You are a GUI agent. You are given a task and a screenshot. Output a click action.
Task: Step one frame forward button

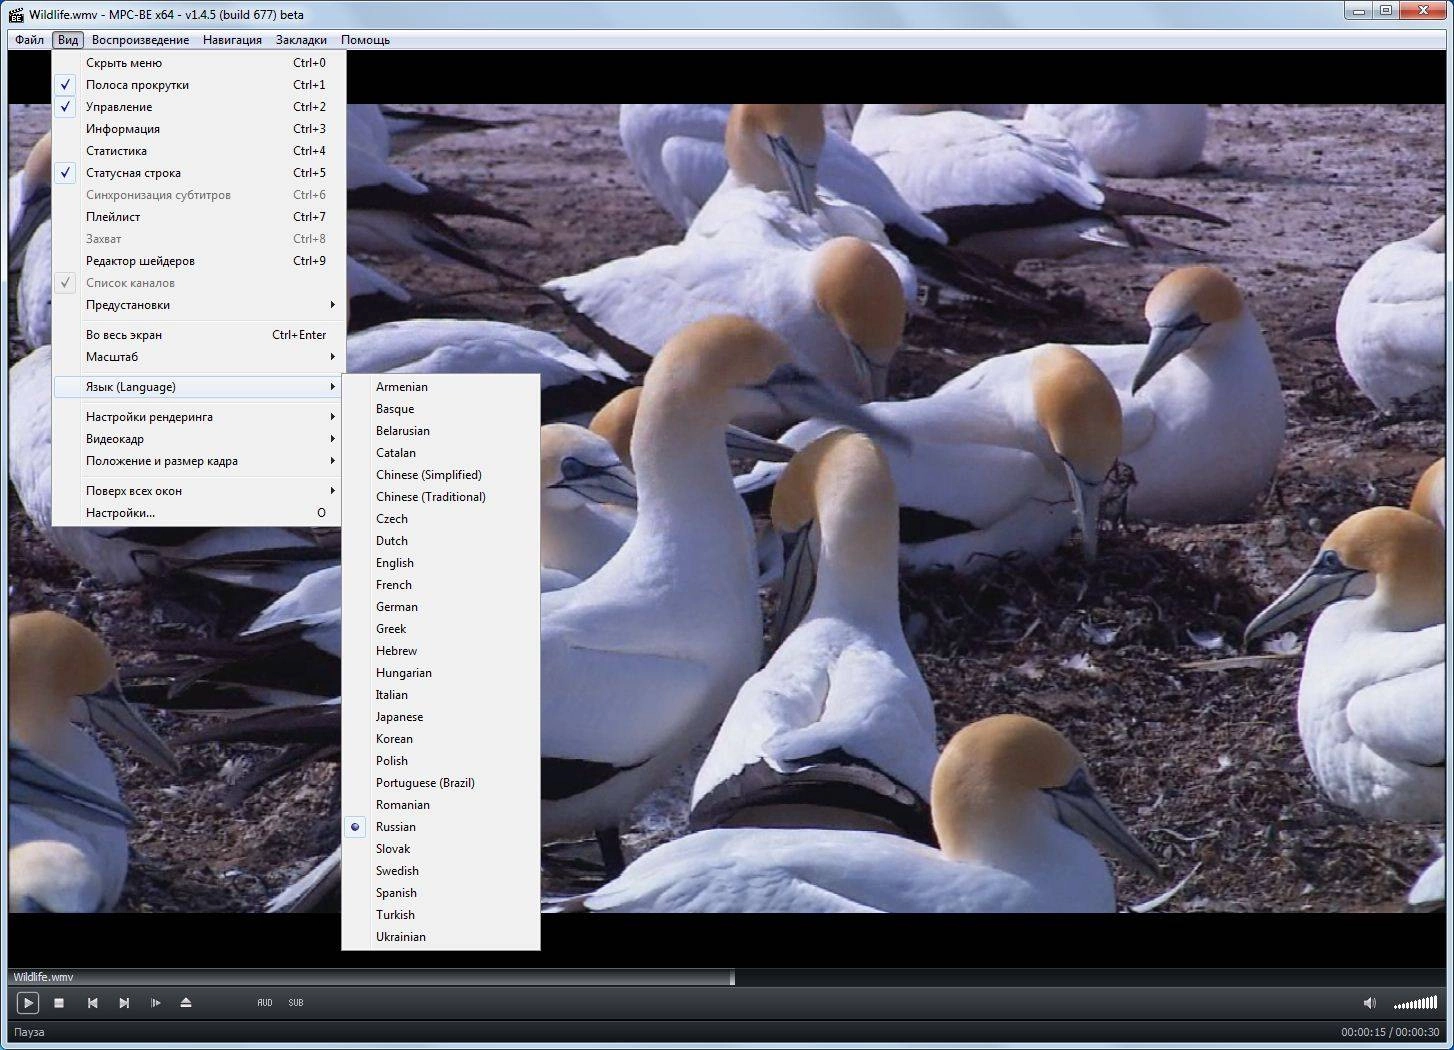point(155,1002)
